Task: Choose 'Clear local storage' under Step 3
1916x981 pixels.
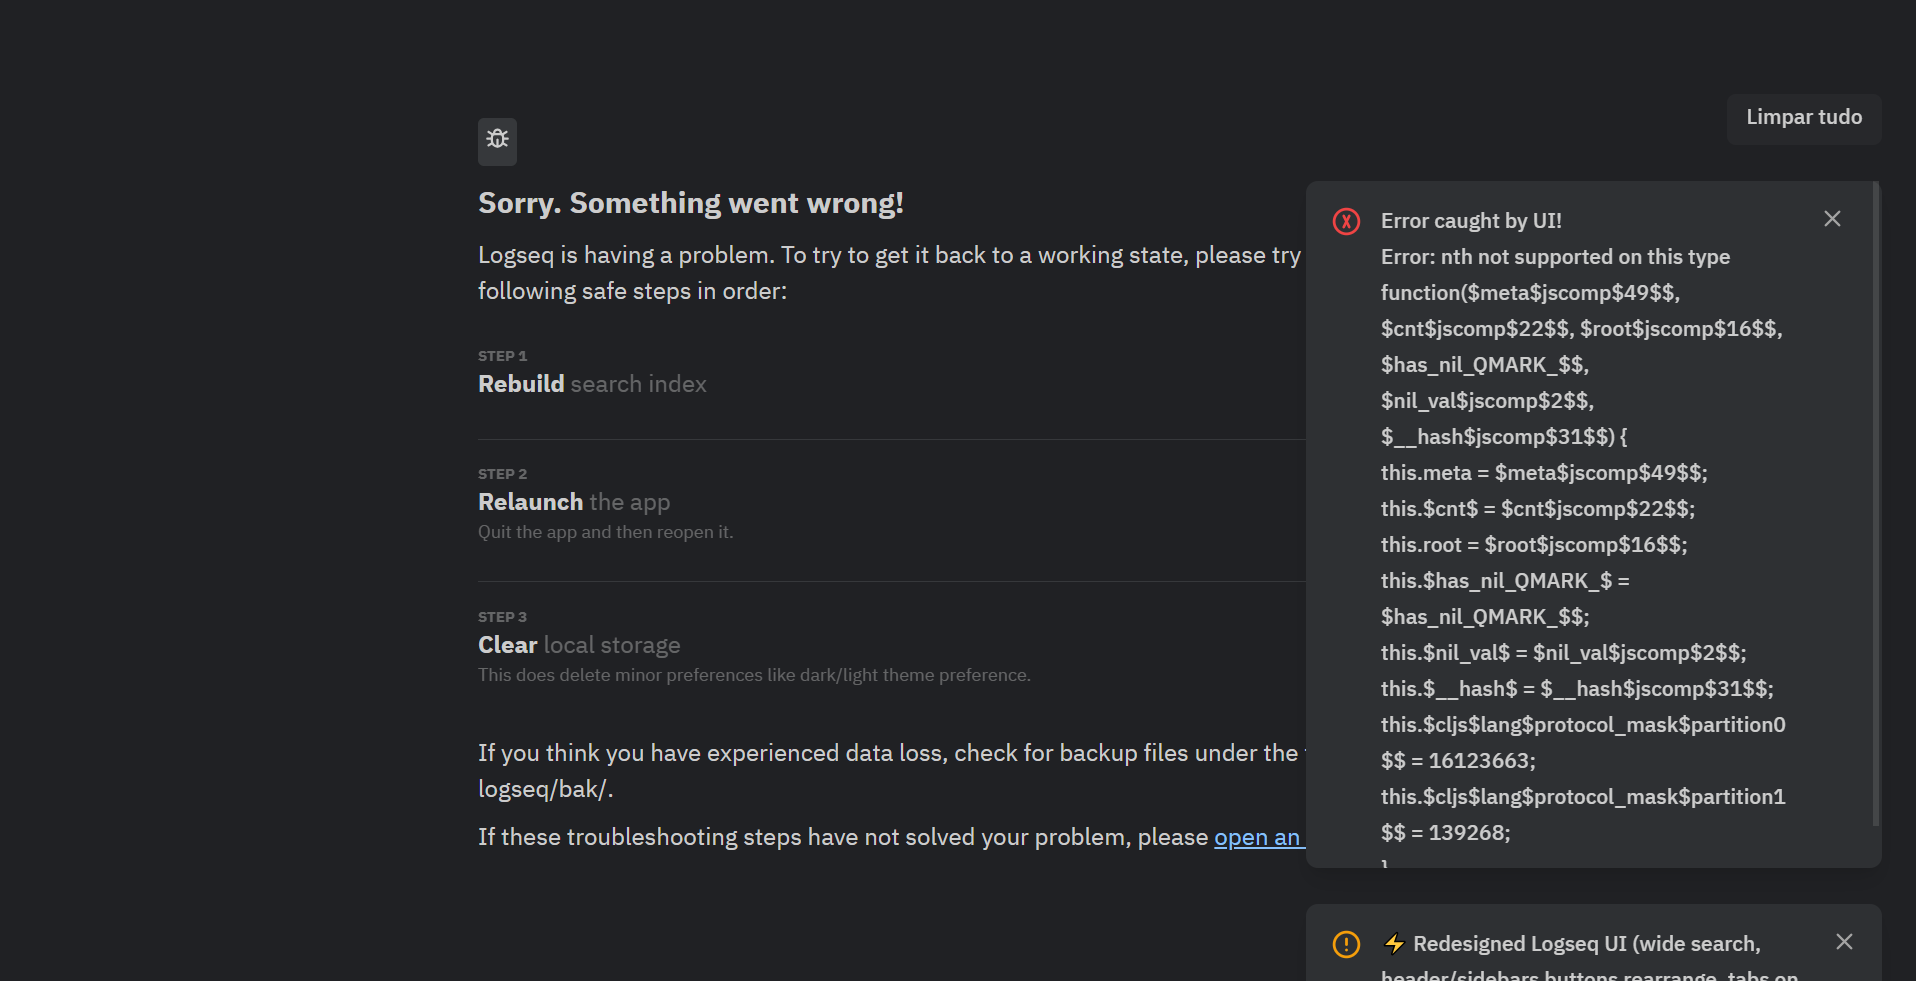Action: point(578,645)
